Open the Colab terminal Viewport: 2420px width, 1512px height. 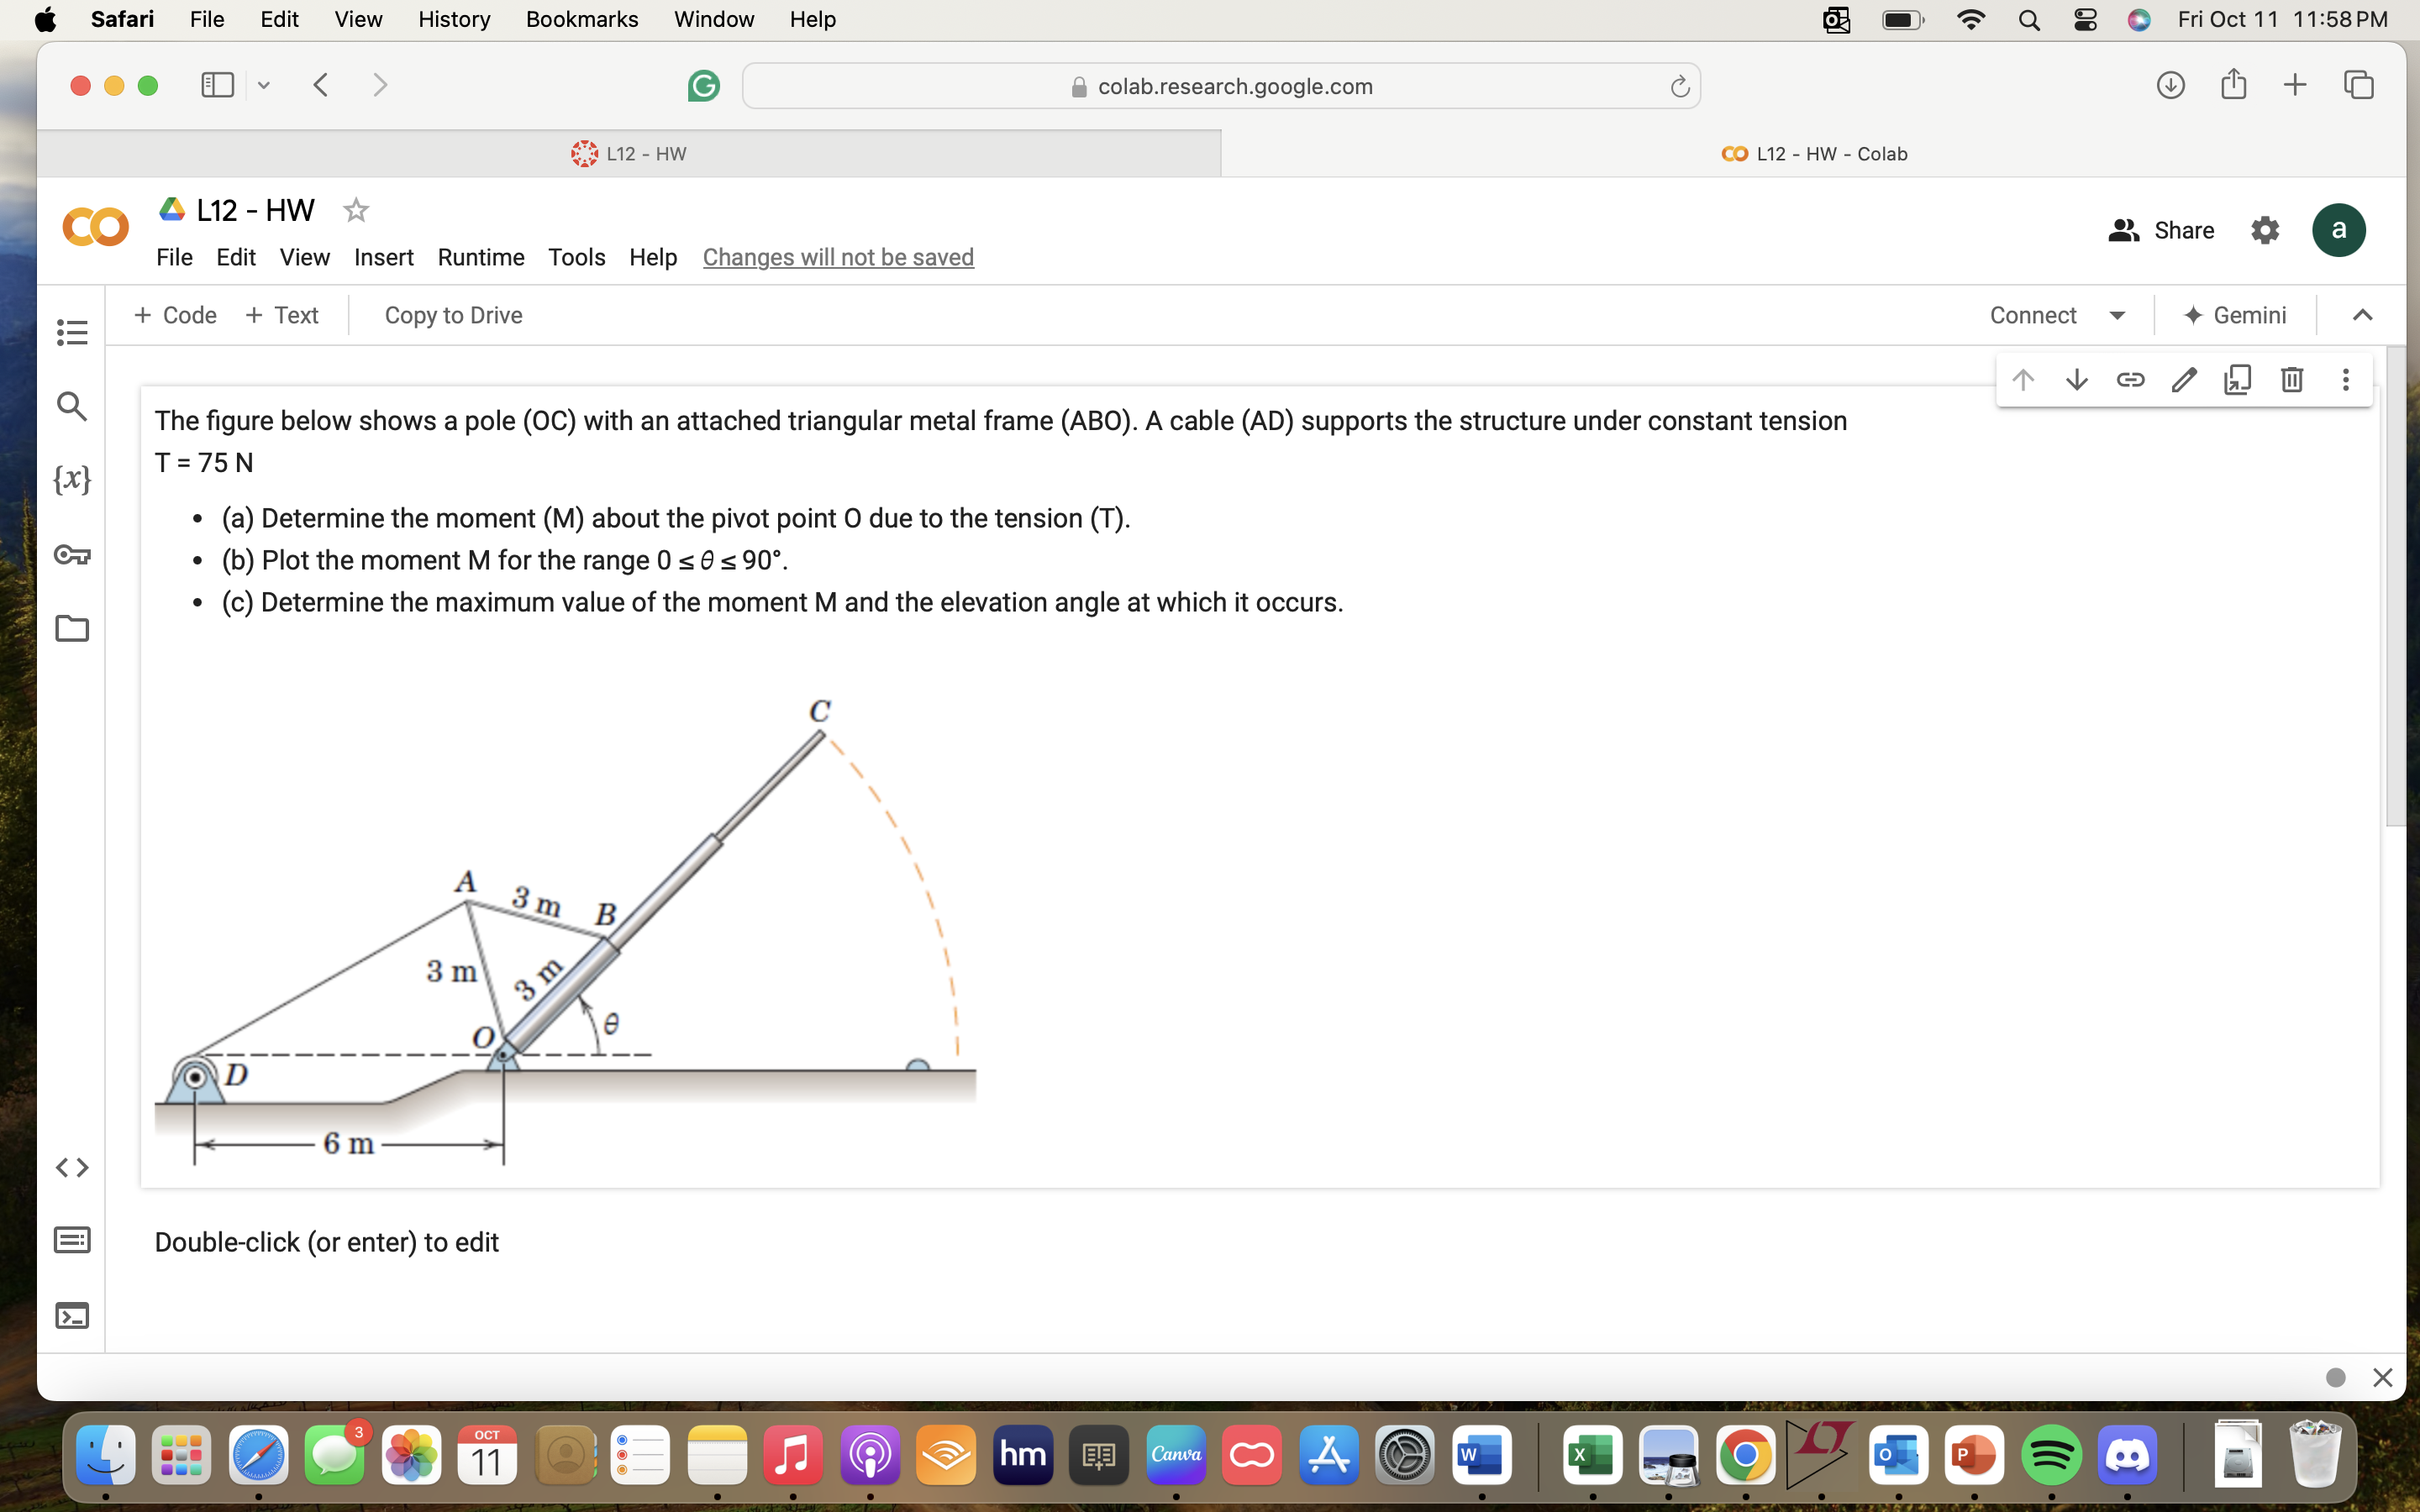pyautogui.click(x=71, y=1316)
